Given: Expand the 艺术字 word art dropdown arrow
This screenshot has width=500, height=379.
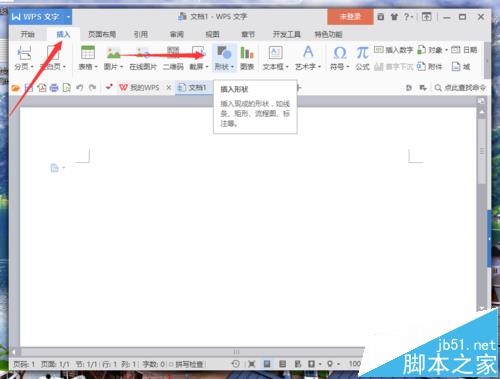Looking at the screenshot, I should 319,67.
